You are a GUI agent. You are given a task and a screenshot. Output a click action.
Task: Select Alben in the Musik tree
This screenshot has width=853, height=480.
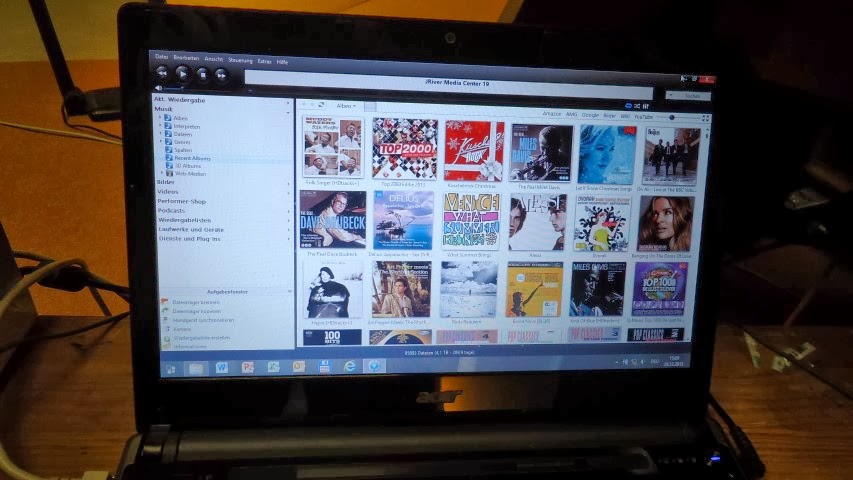pyautogui.click(x=181, y=118)
